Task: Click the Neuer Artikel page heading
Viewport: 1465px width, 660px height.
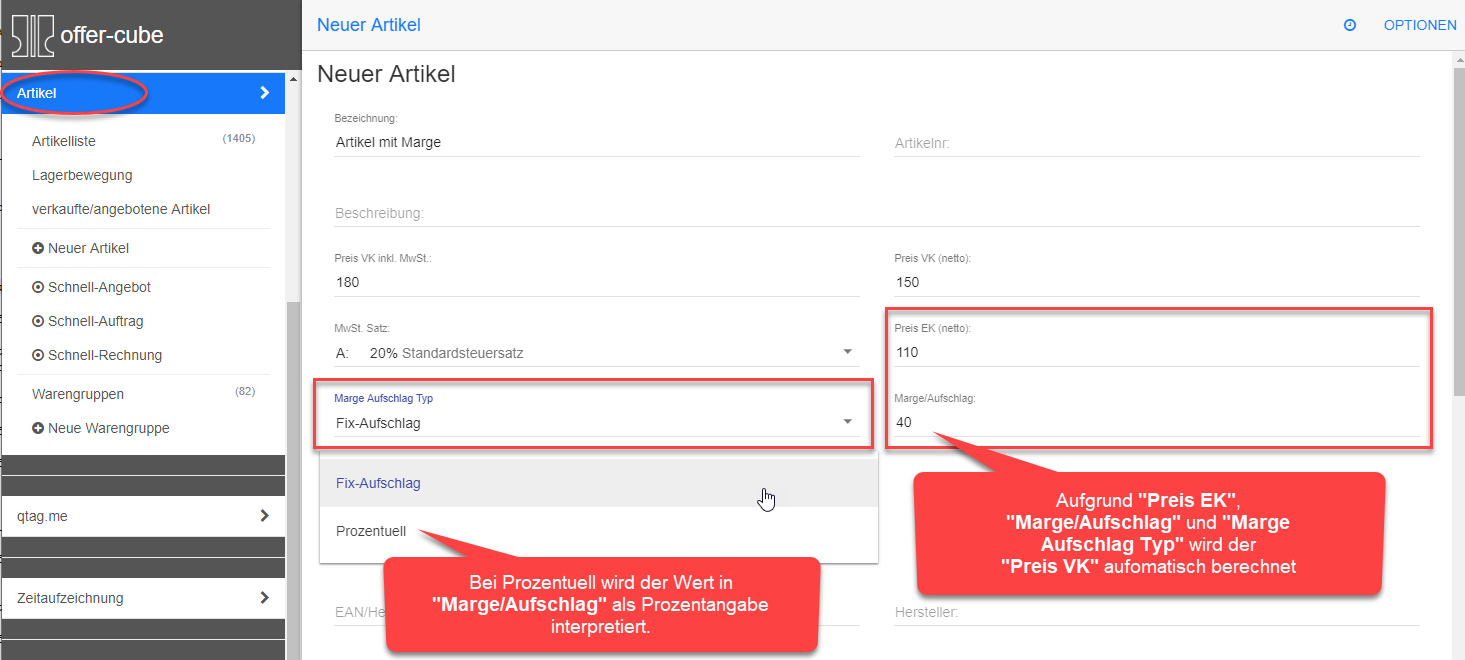Action: click(386, 74)
